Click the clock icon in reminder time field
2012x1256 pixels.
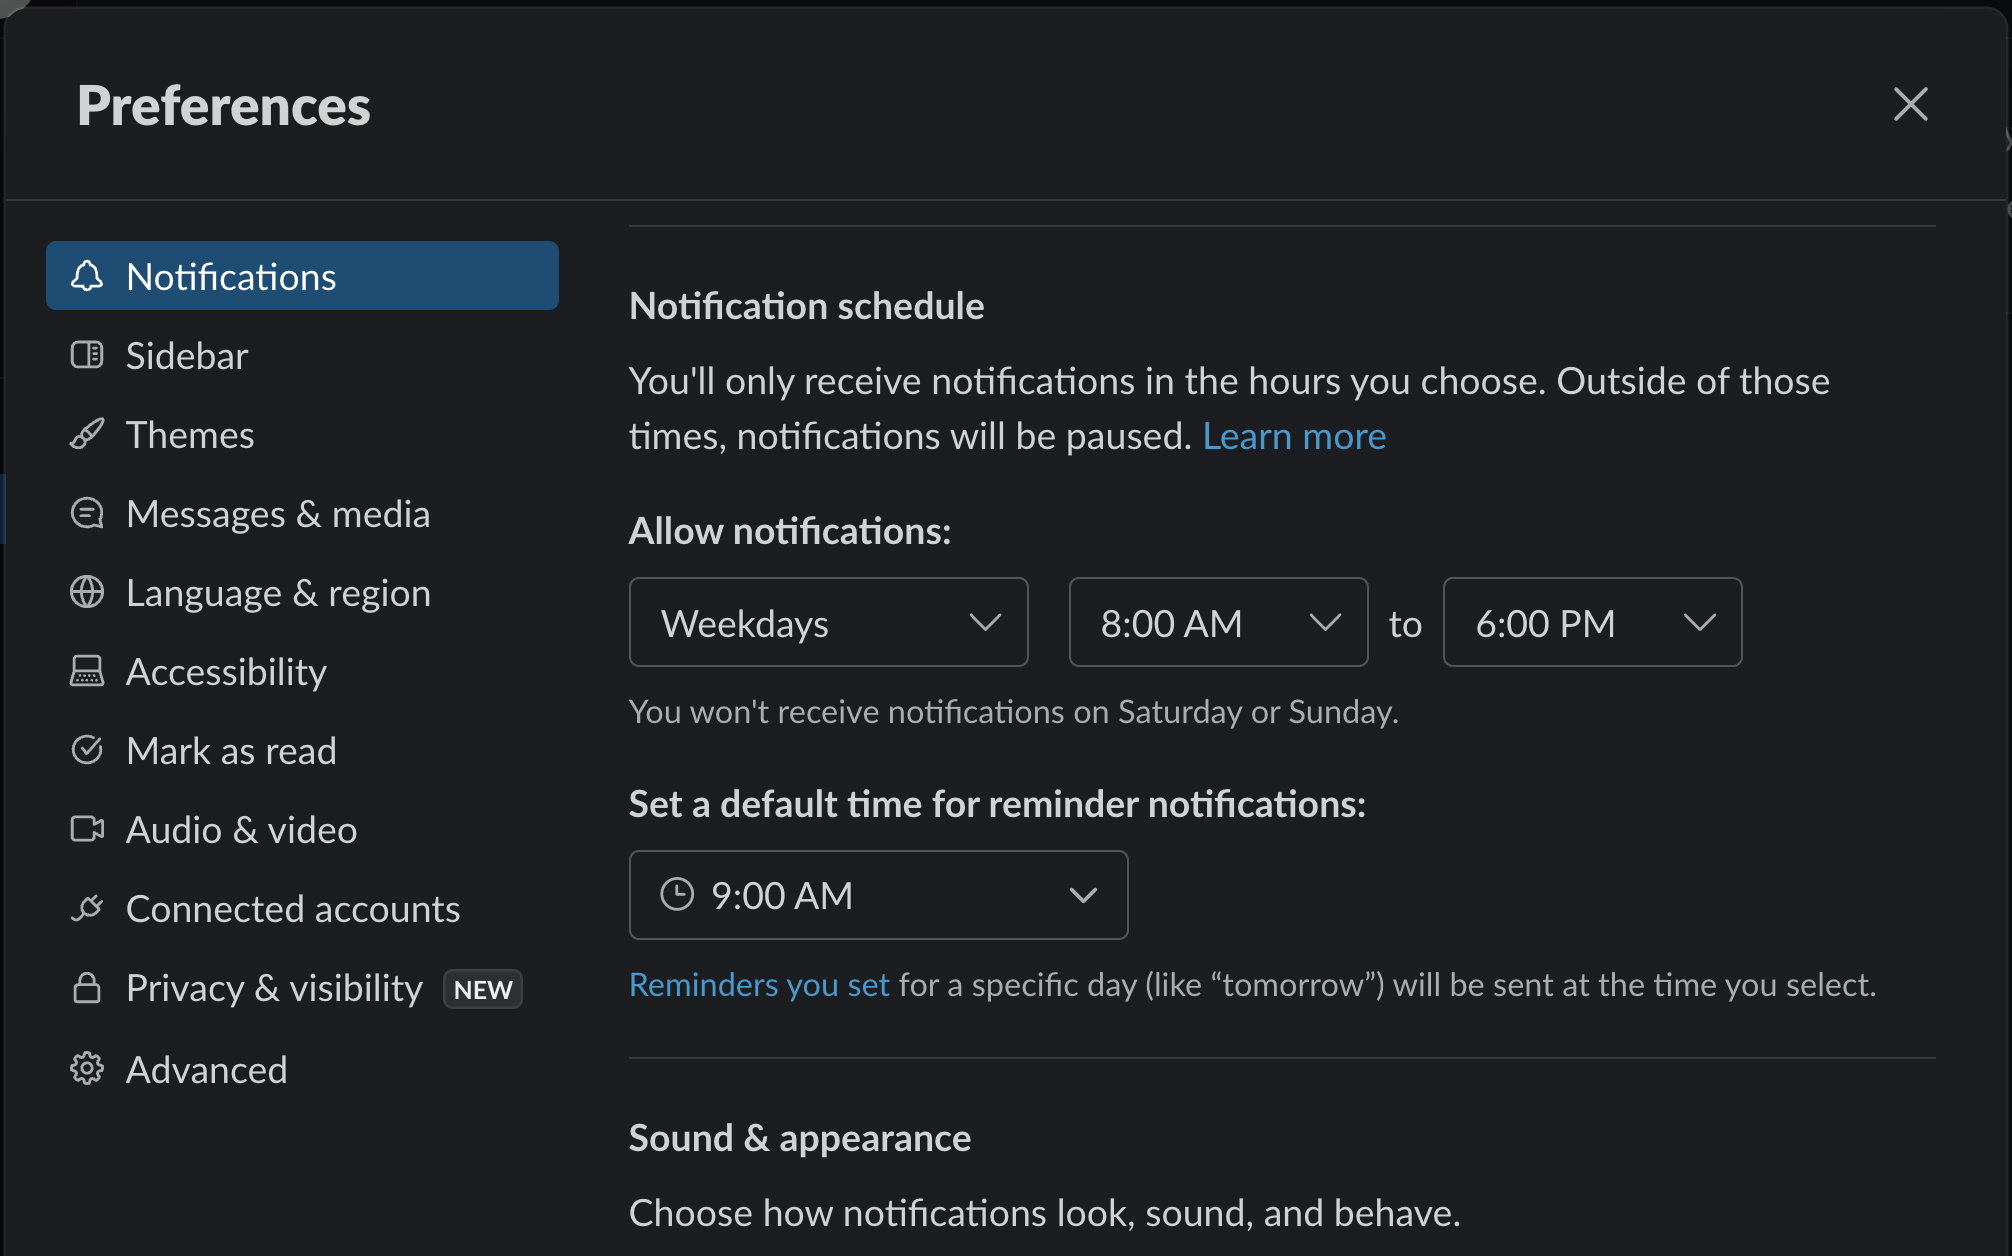pyautogui.click(x=677, y=894)
